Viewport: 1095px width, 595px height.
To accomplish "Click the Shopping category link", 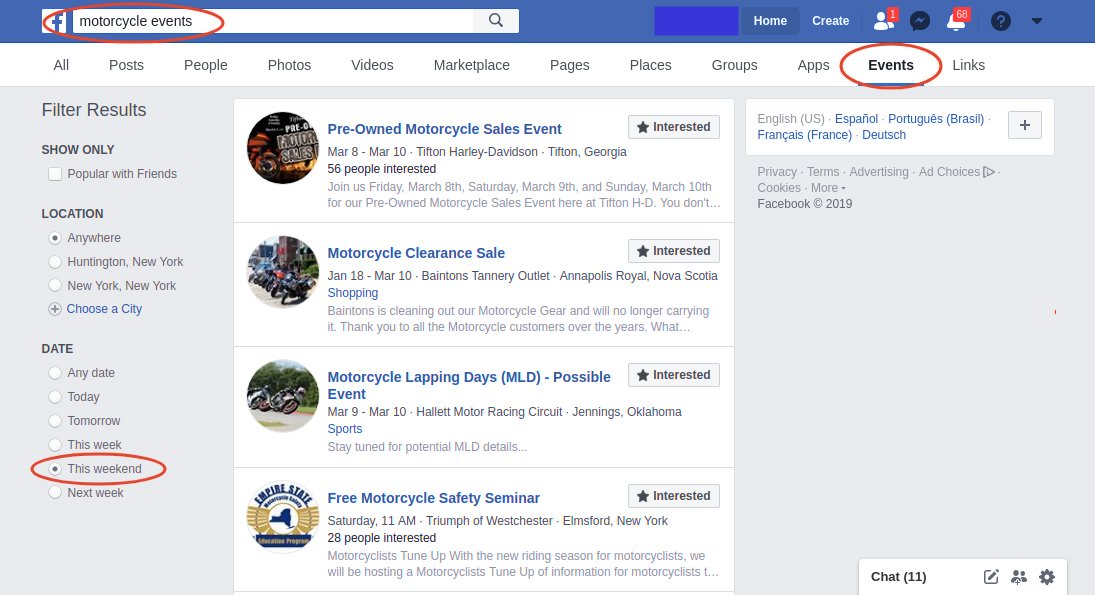I will [353, 293].
